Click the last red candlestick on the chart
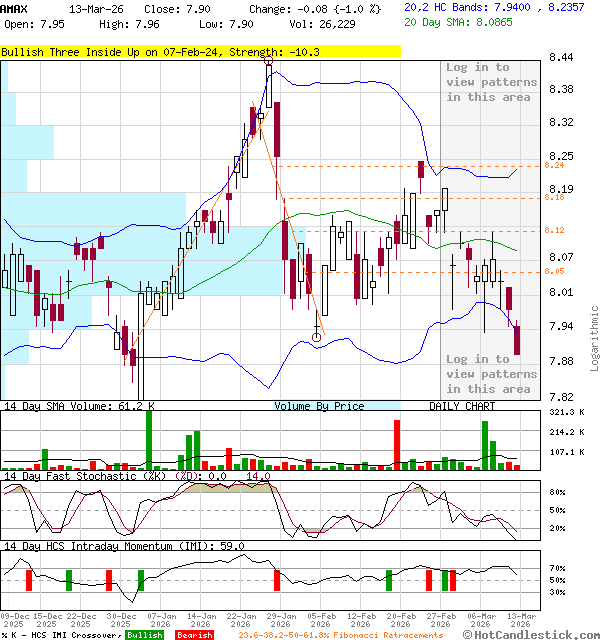This screenshot has width=600, height=640. point(517,340)
